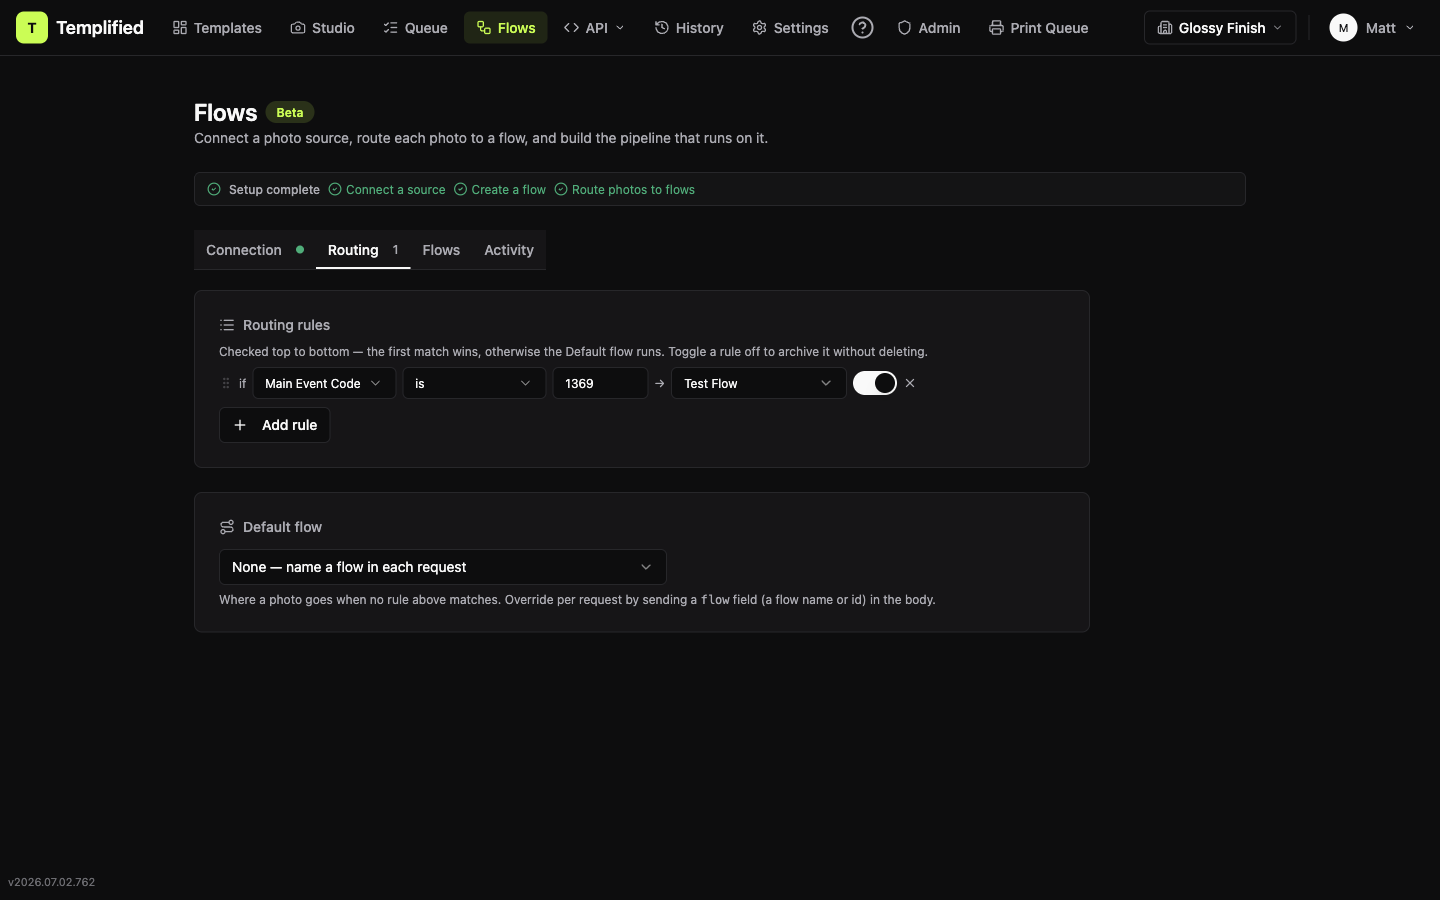Open Settings gear icon
Image resolution: width=1440 pixels, height=900 pixels.
click(x=760, y=28)
